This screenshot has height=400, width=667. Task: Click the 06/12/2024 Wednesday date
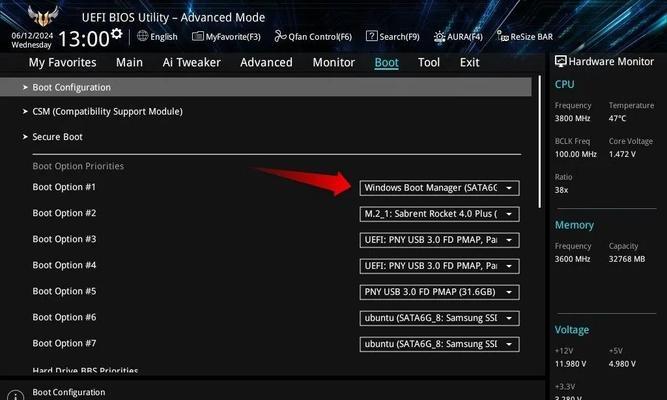tap(32, 40)
